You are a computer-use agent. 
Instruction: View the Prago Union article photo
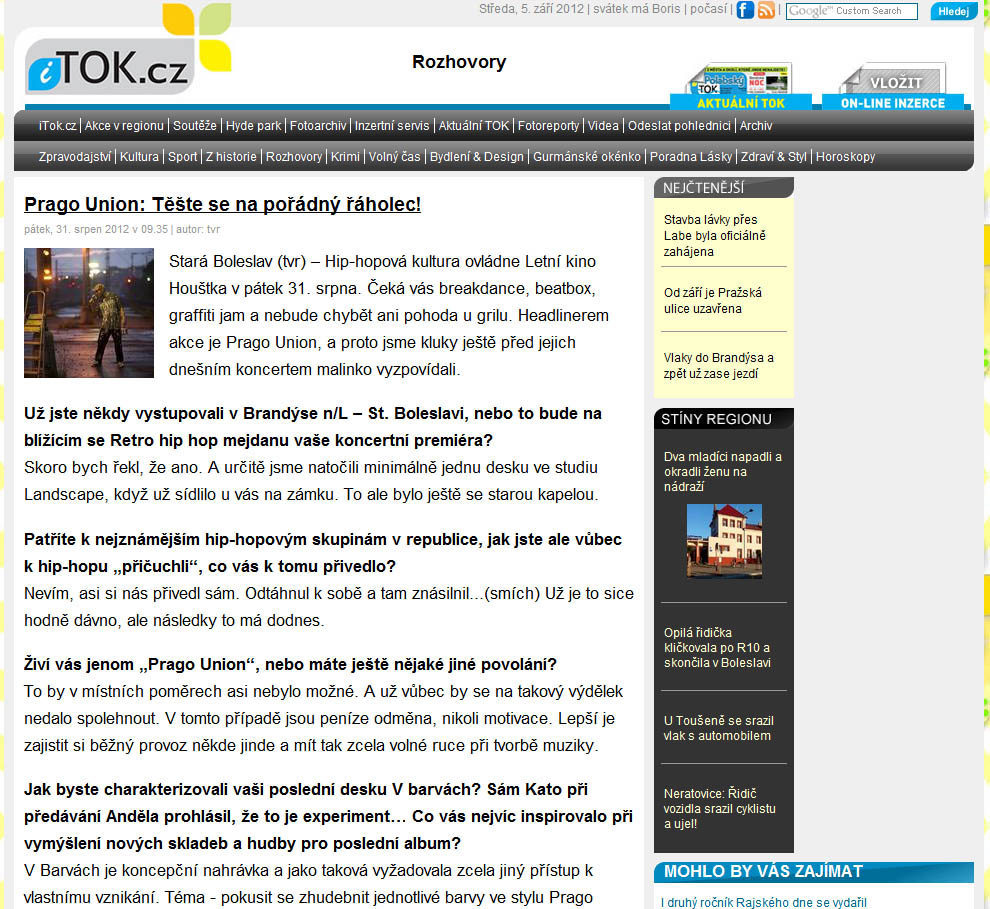[89, 313]
